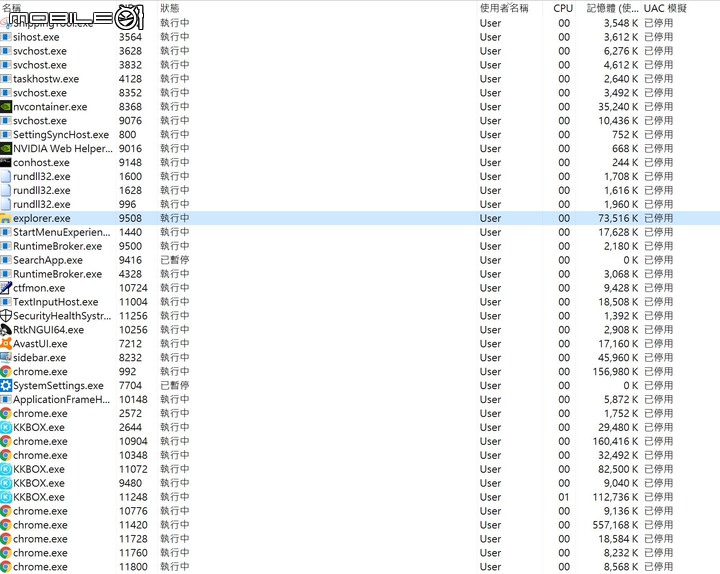Viewport: 720px width, 574px height.
Task: Sort by the 名稱 column header
Action: 11,7
